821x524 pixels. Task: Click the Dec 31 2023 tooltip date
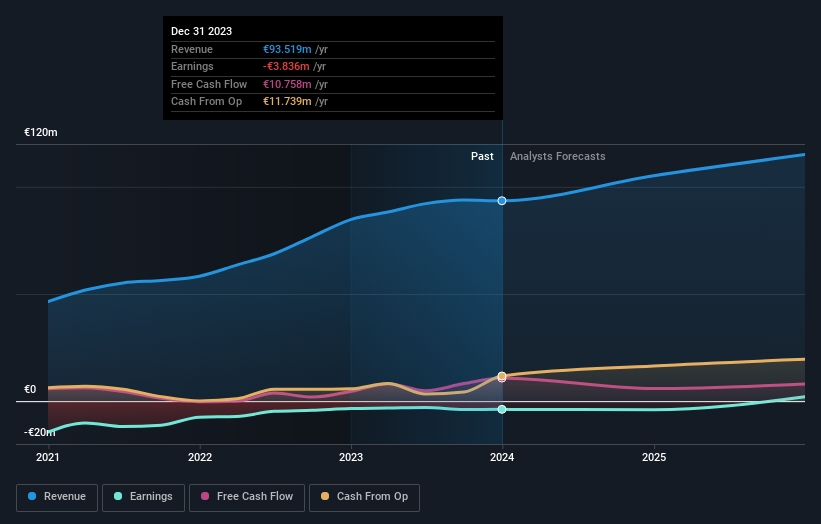(202, 31)
